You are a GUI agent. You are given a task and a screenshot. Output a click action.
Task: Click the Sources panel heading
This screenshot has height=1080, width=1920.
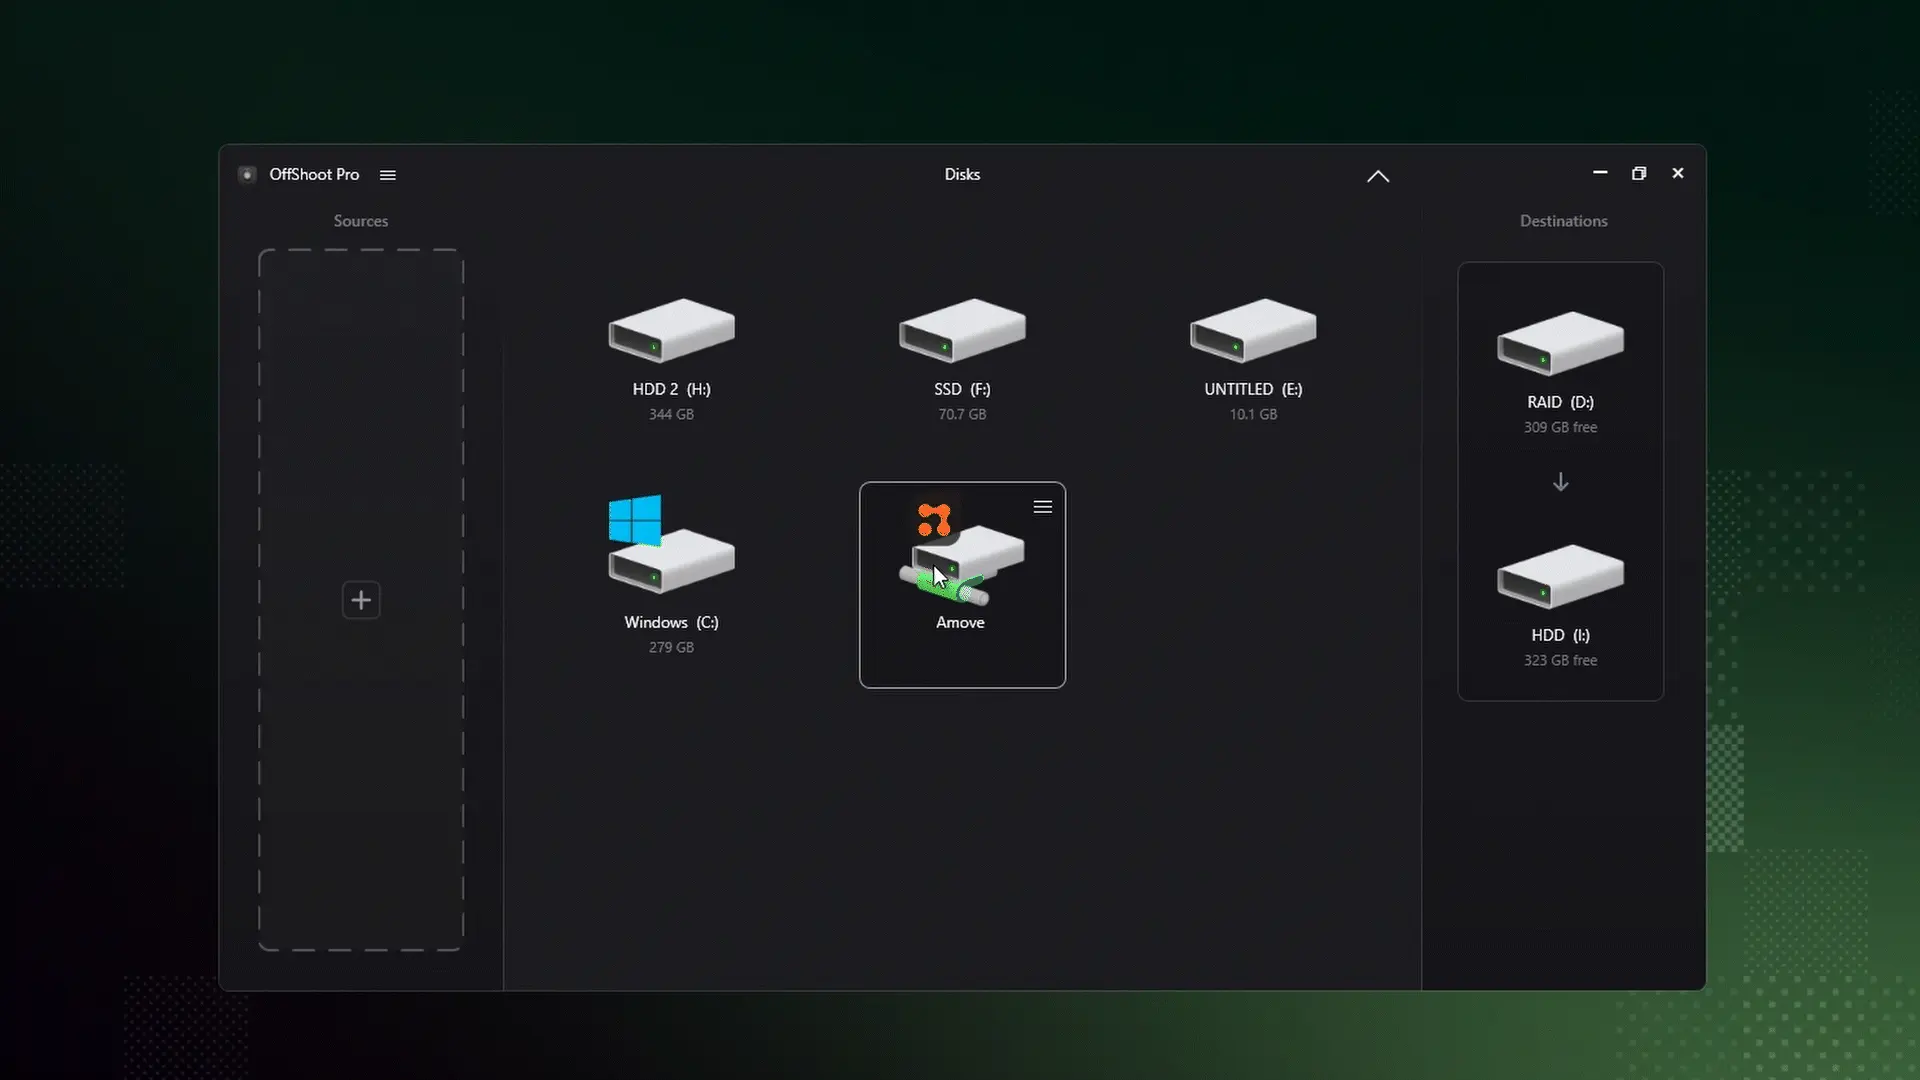(x=361, y=221)
